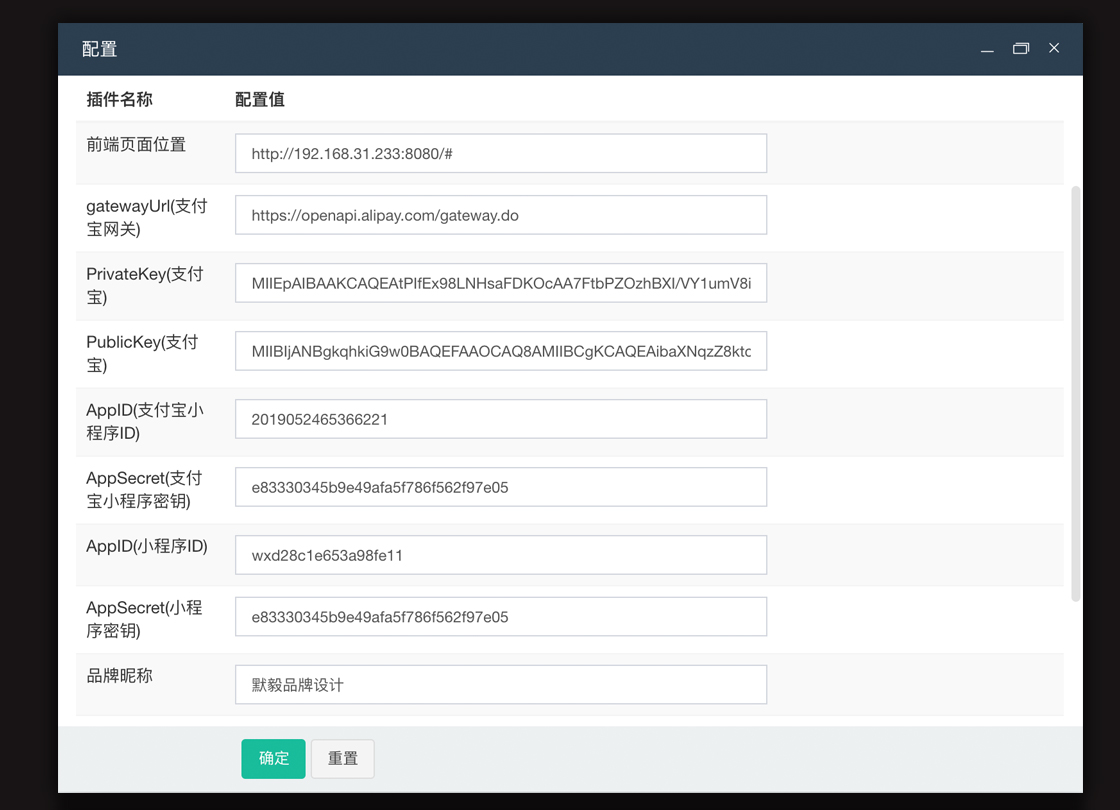Focus the AppID(小程序ID) wxd28c1e653a98fe11 field
This screenshot has height=810, width=1120.
[x=501, y=555]
